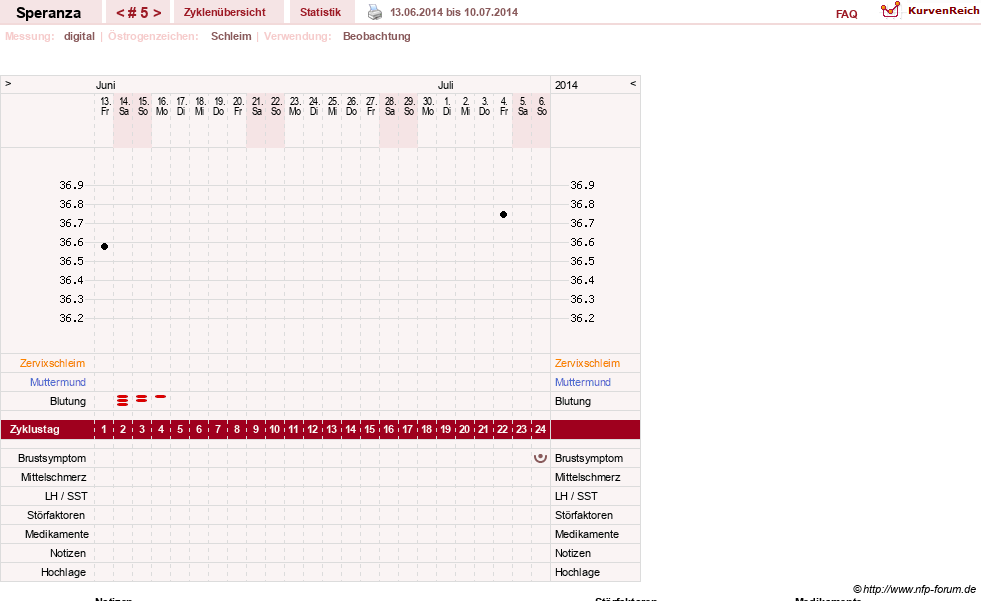The image size is (981, 601).
Task: Click the Speranza profile name
Action: coord(48,13)
